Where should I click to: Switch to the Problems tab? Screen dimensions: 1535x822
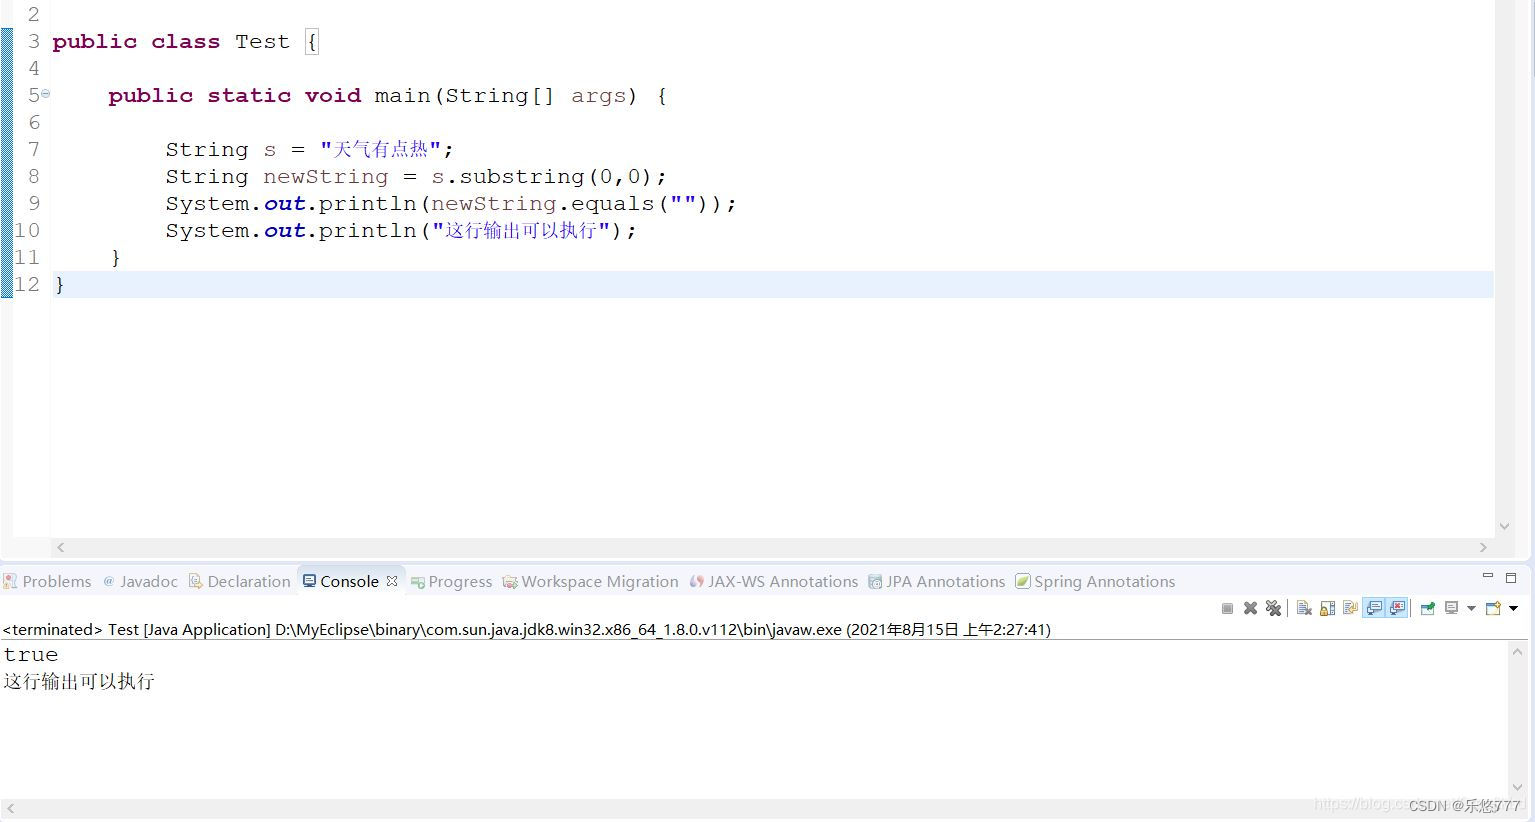pos(47,581)
